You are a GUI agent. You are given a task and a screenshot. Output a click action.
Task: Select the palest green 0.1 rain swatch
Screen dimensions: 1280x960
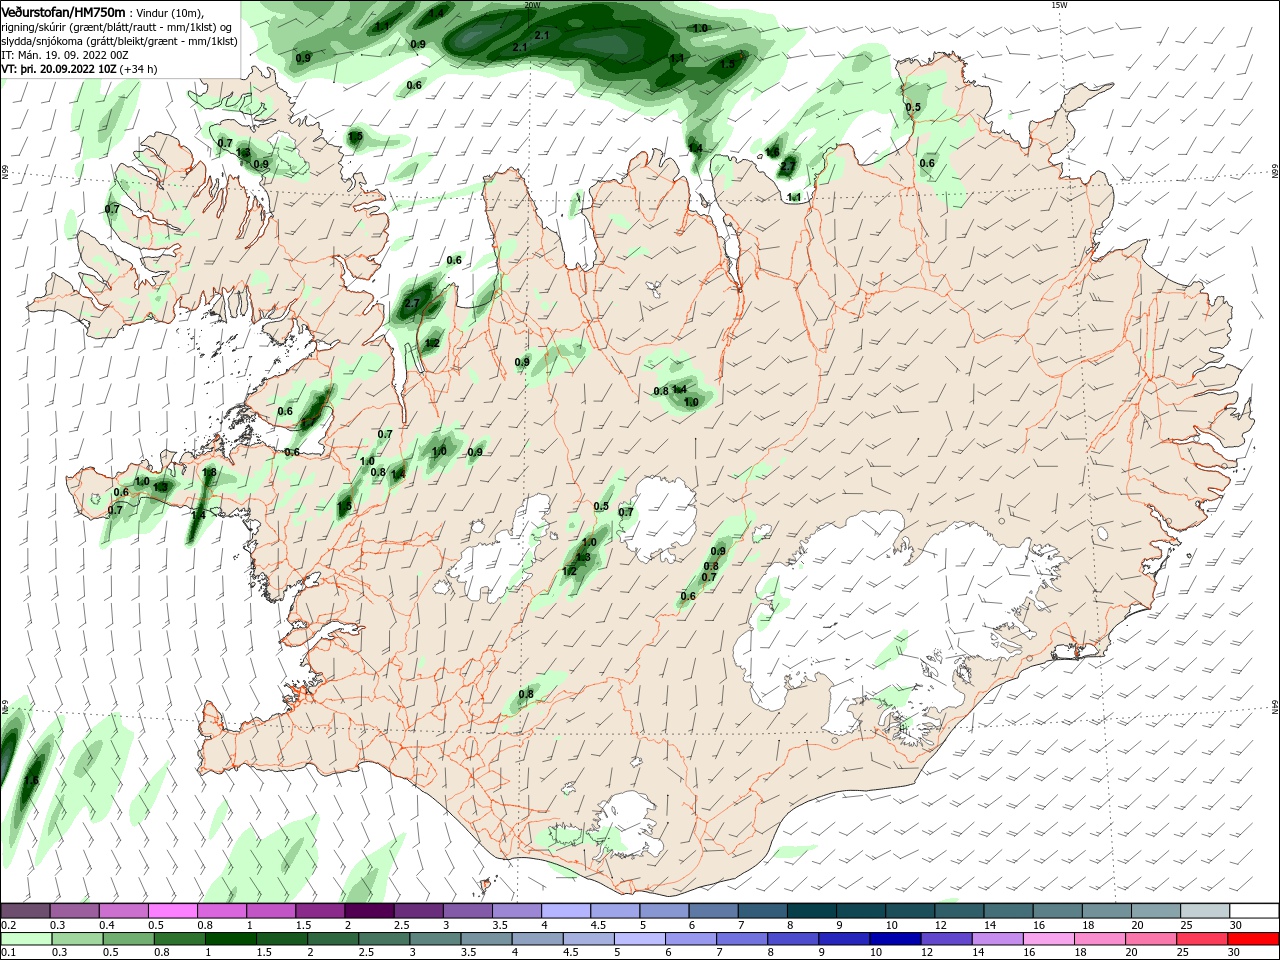click(26, 939)
